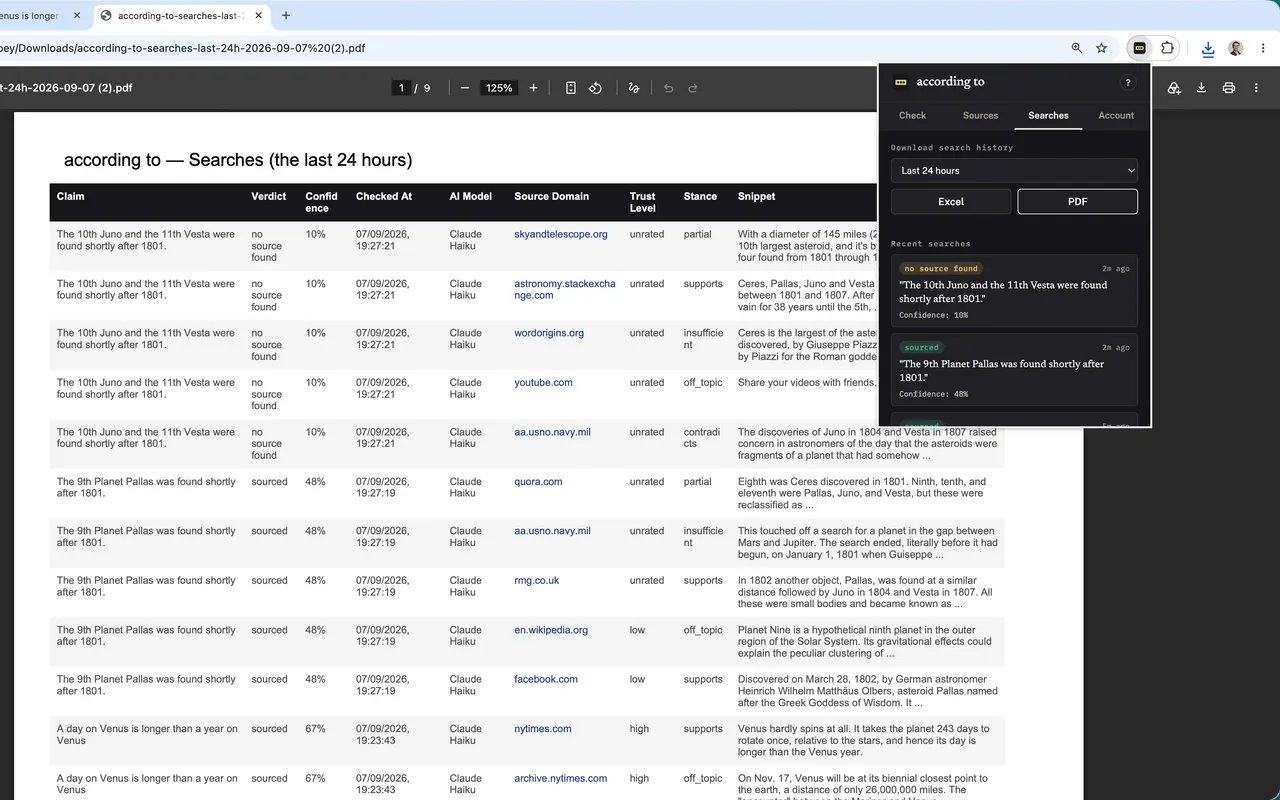Open the facebook.com source link
Screen dimensions: 1280x800
(546, 679)
